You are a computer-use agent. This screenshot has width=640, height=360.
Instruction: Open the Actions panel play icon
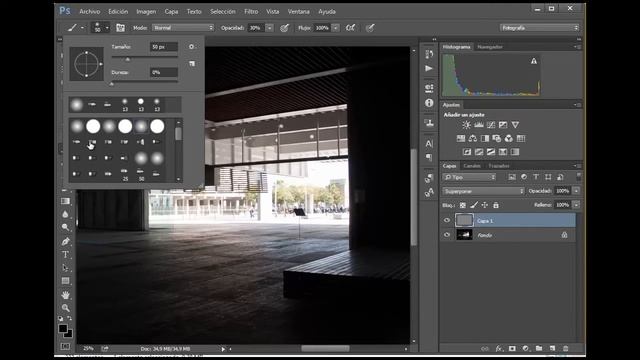[429, 69]
